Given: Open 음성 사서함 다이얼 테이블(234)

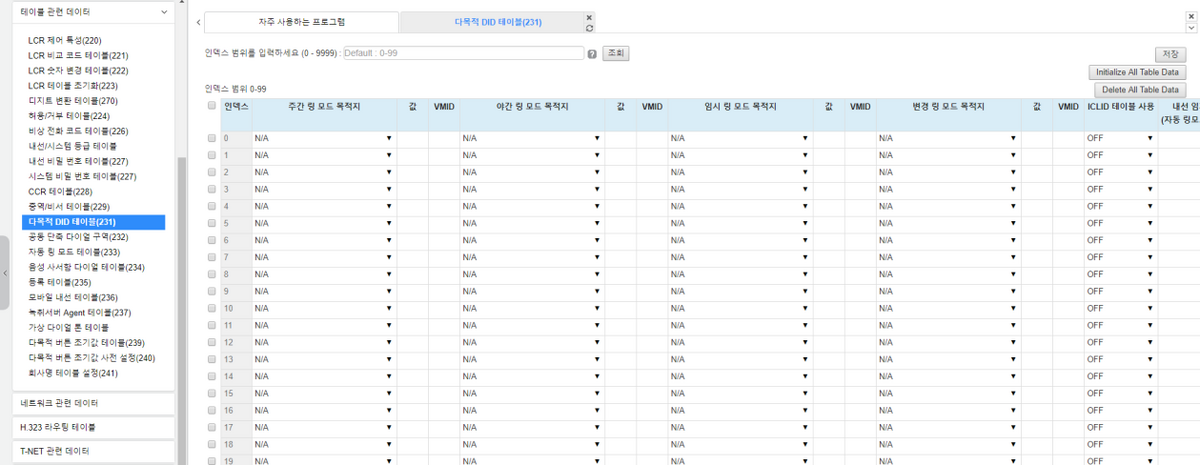Looking at the screenshot, I should click(x=86, y=267).
